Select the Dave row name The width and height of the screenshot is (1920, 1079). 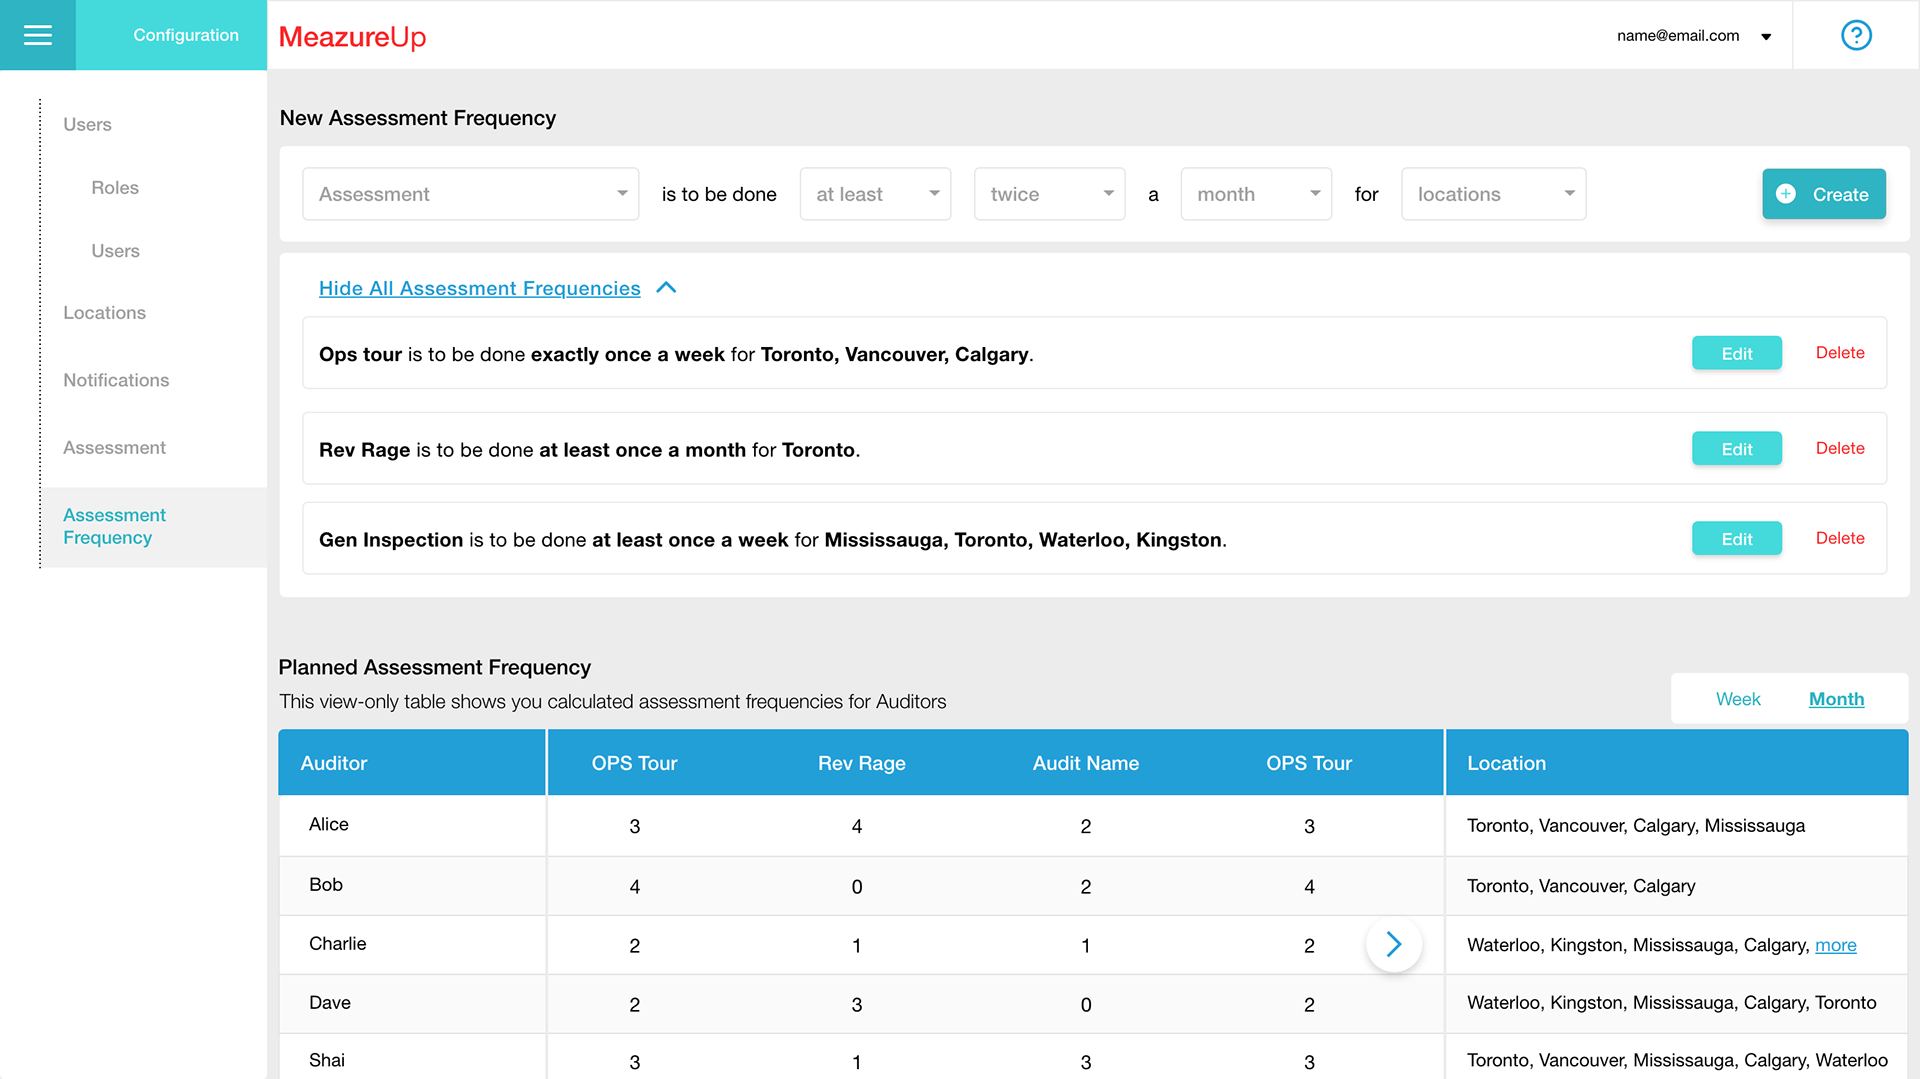point(329,1003)
